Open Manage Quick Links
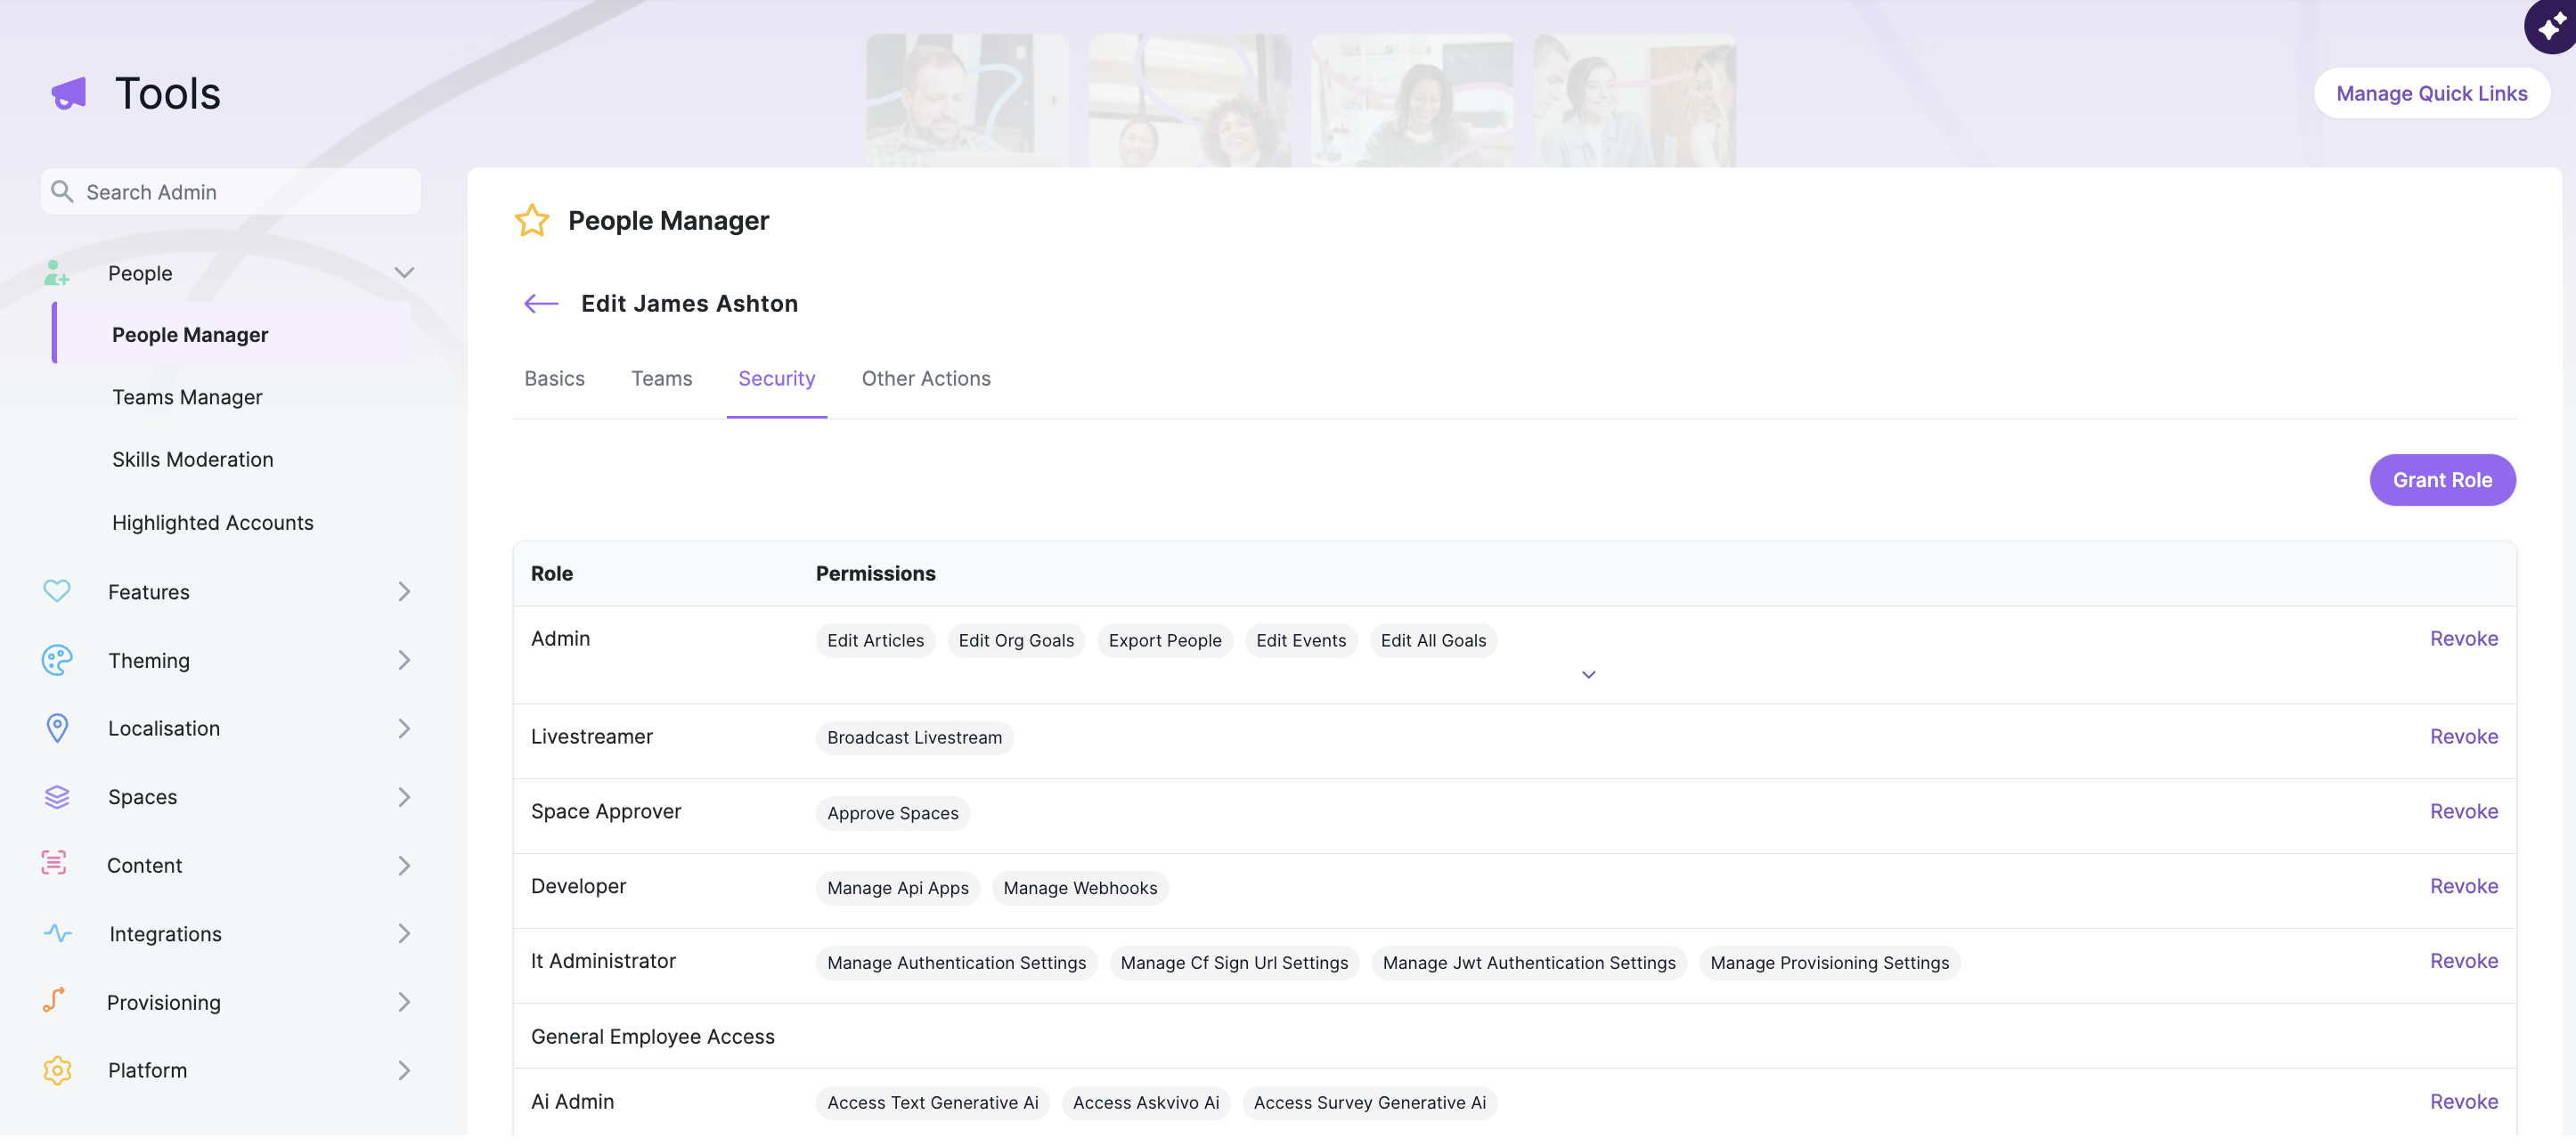The height and width of the screenshot is (1147, 2576). coord(2431,94)
